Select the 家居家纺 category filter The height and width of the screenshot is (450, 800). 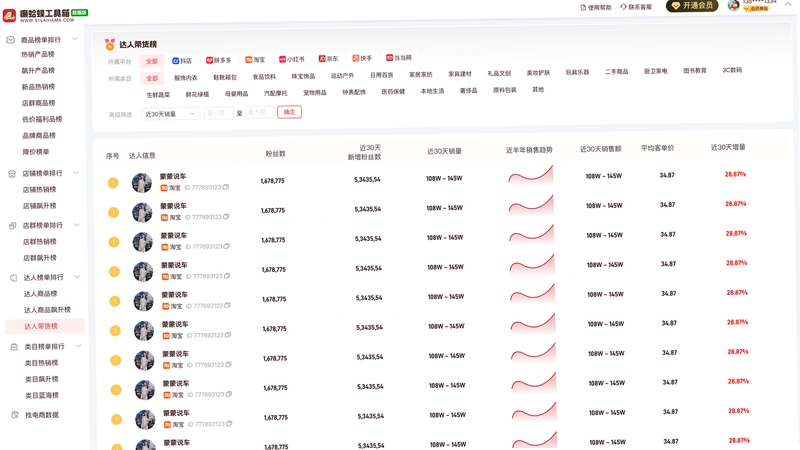pyautogui.click(x=420, y=75)
